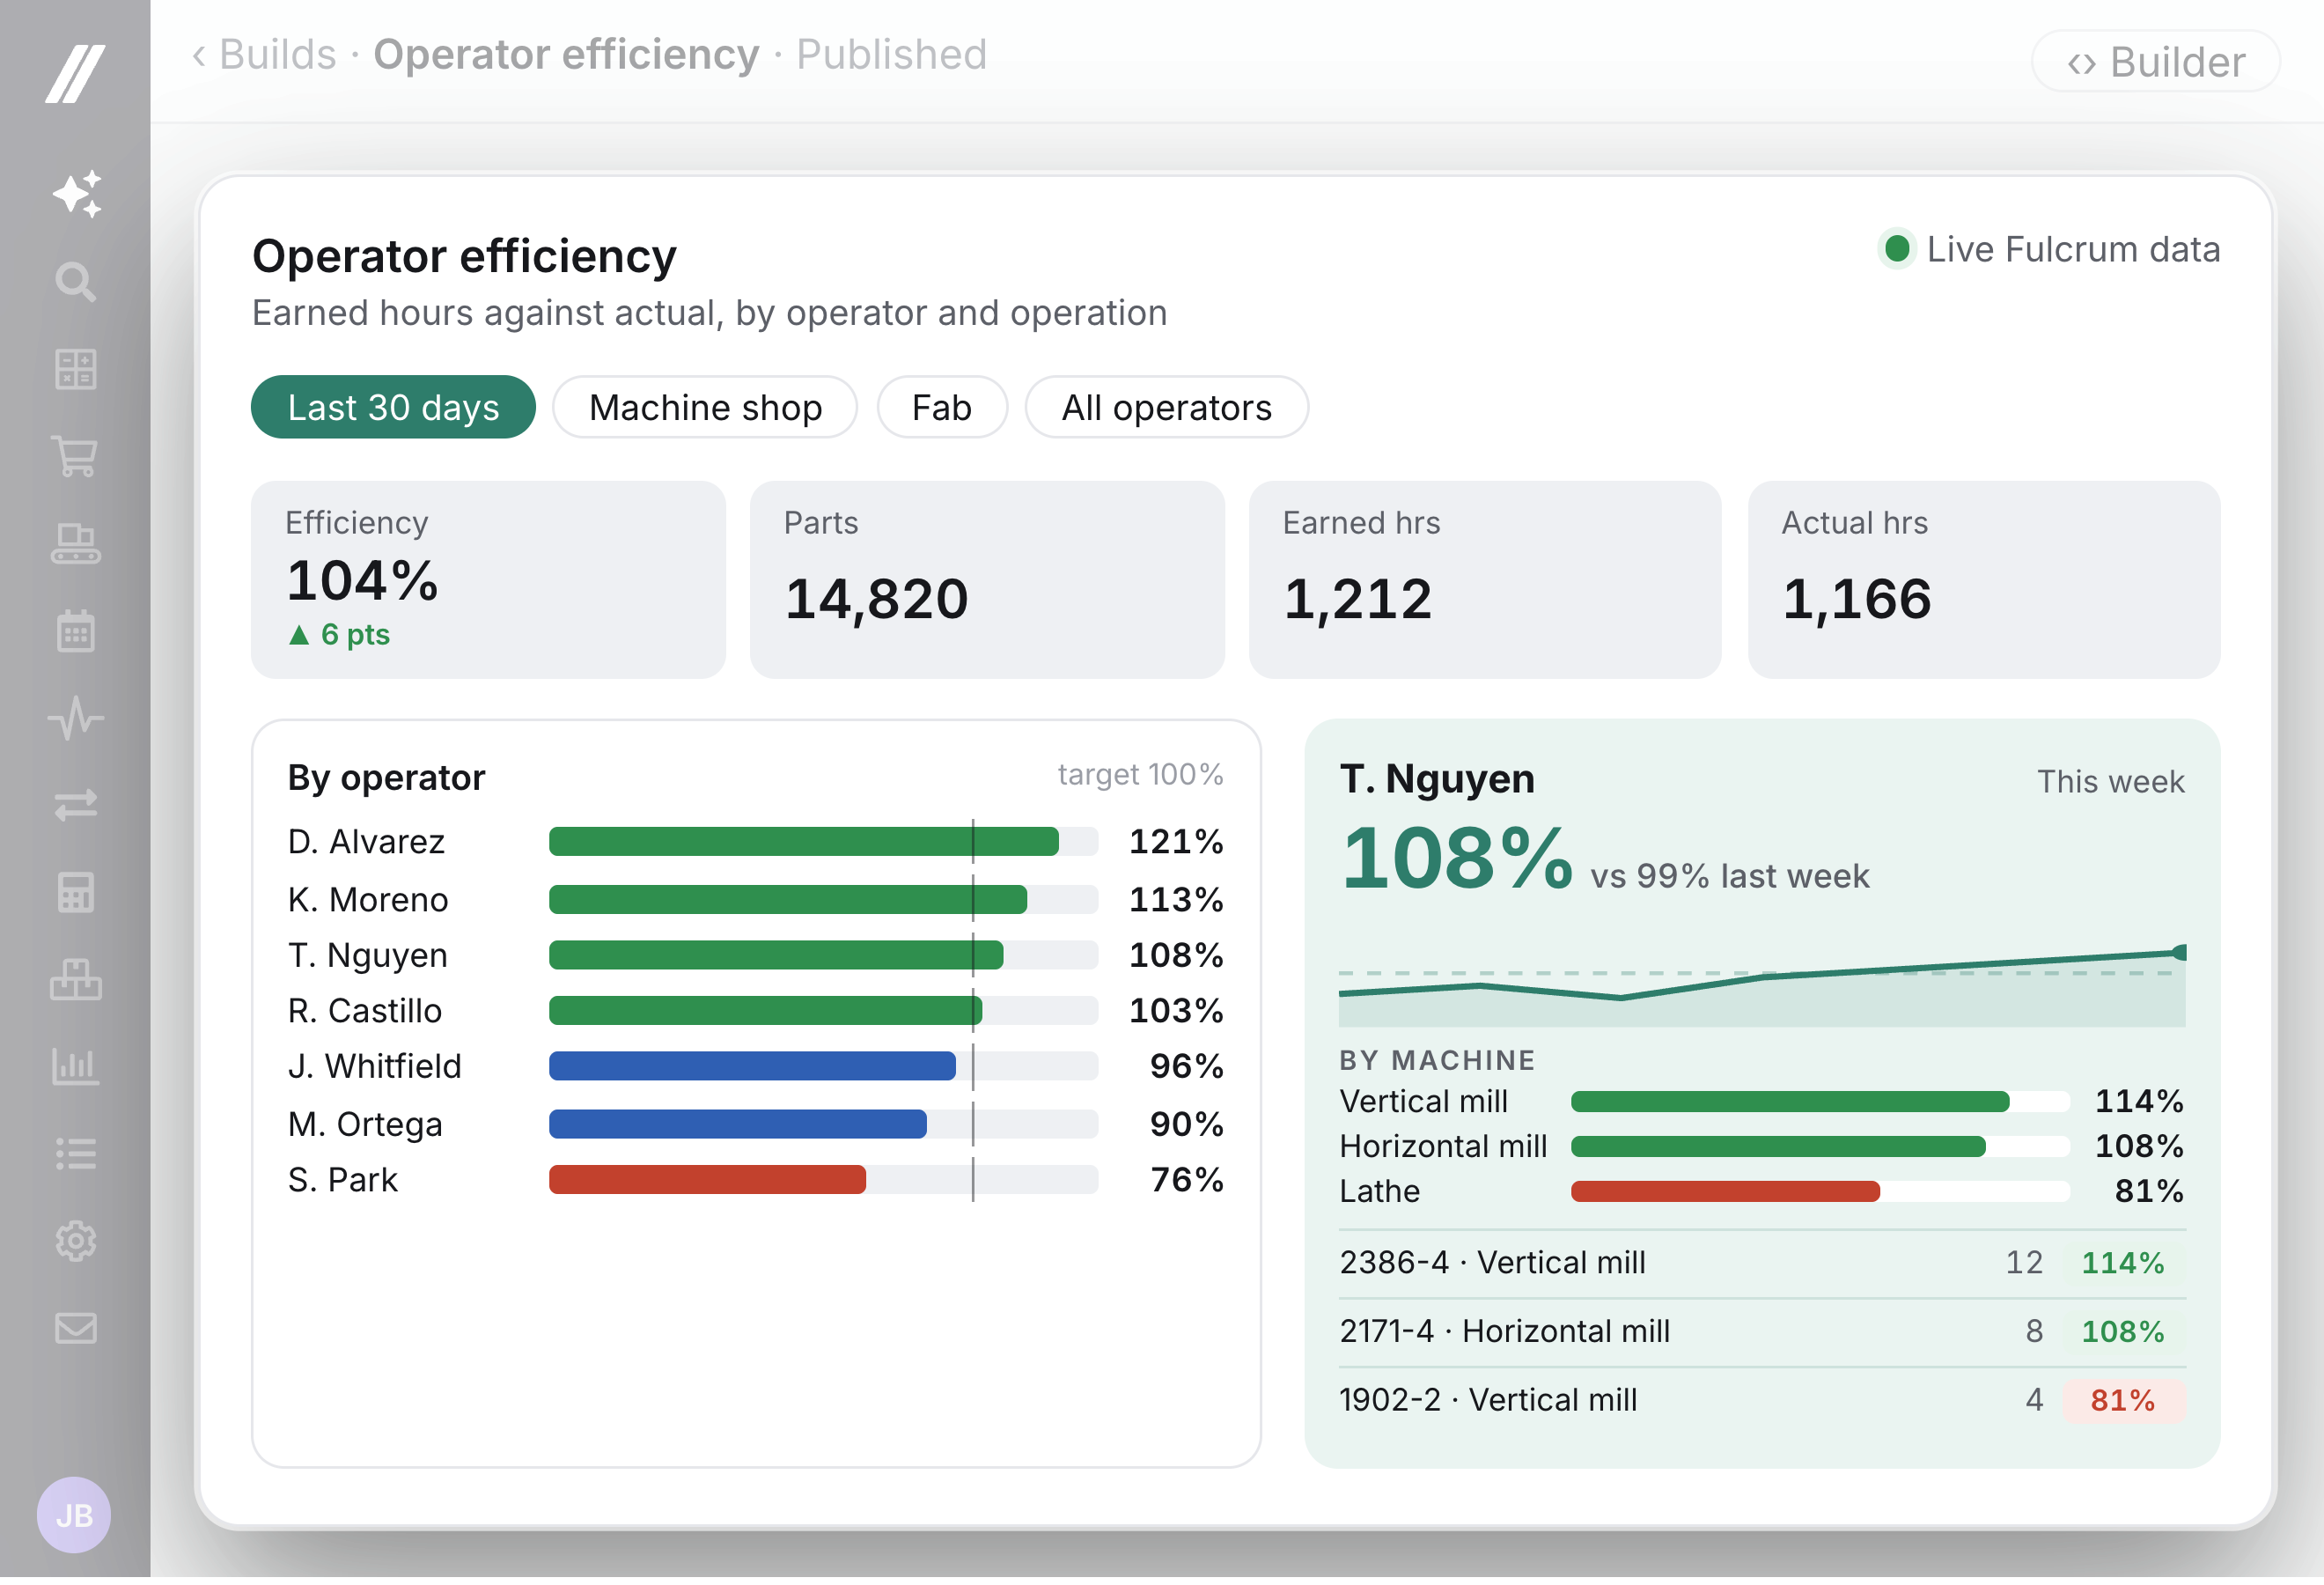This screenshot has width=2324, height=1585.
Task: Click the Earned hrs 1,212 card
Action: [1485, 581]
